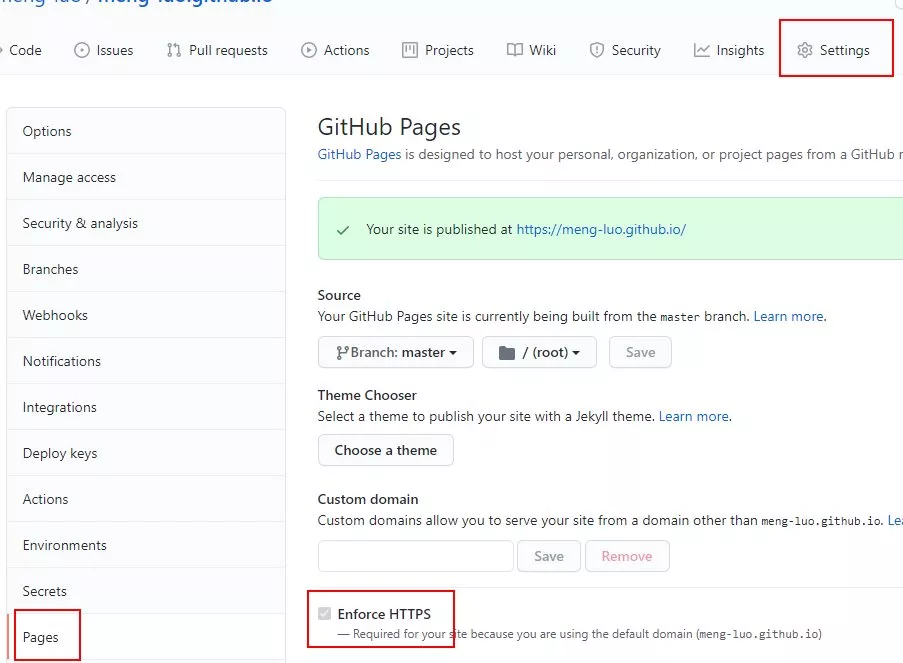The height and width of the screenshot is (663, 903).
Task: Click the Choose a theme button
Action: [x=386, y=450]
